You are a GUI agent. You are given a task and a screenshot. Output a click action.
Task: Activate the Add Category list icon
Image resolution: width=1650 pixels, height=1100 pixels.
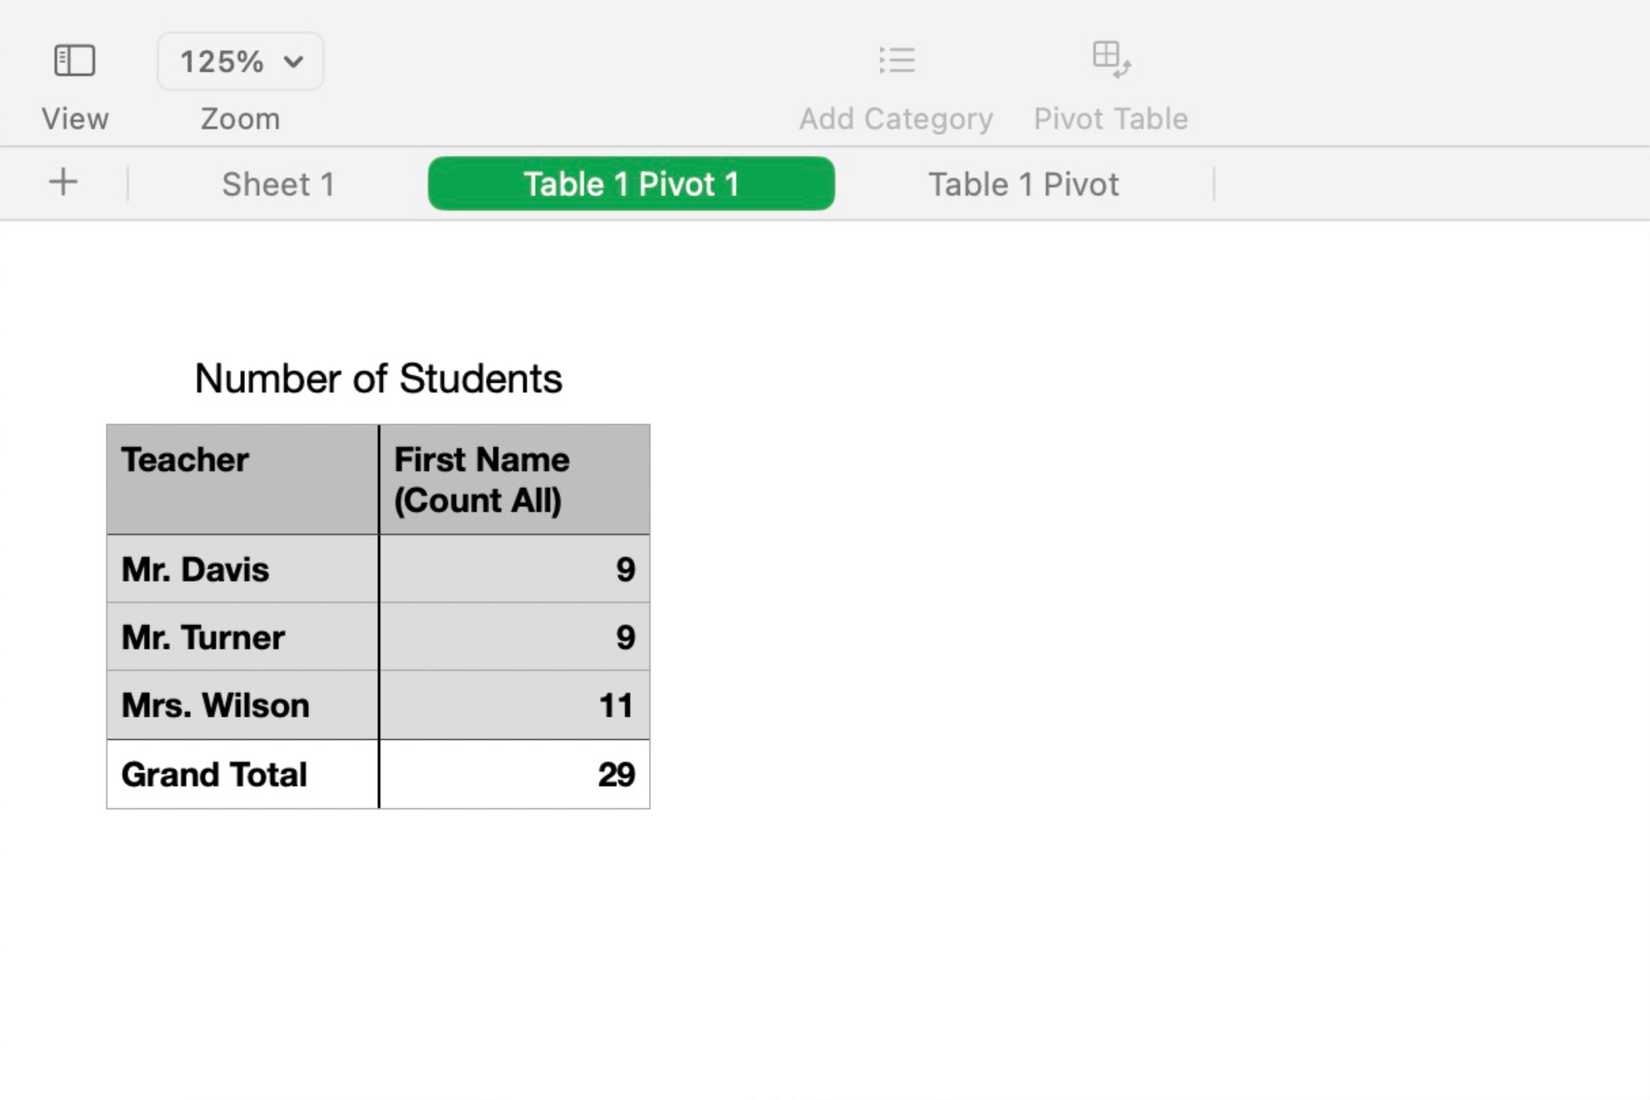896,60
